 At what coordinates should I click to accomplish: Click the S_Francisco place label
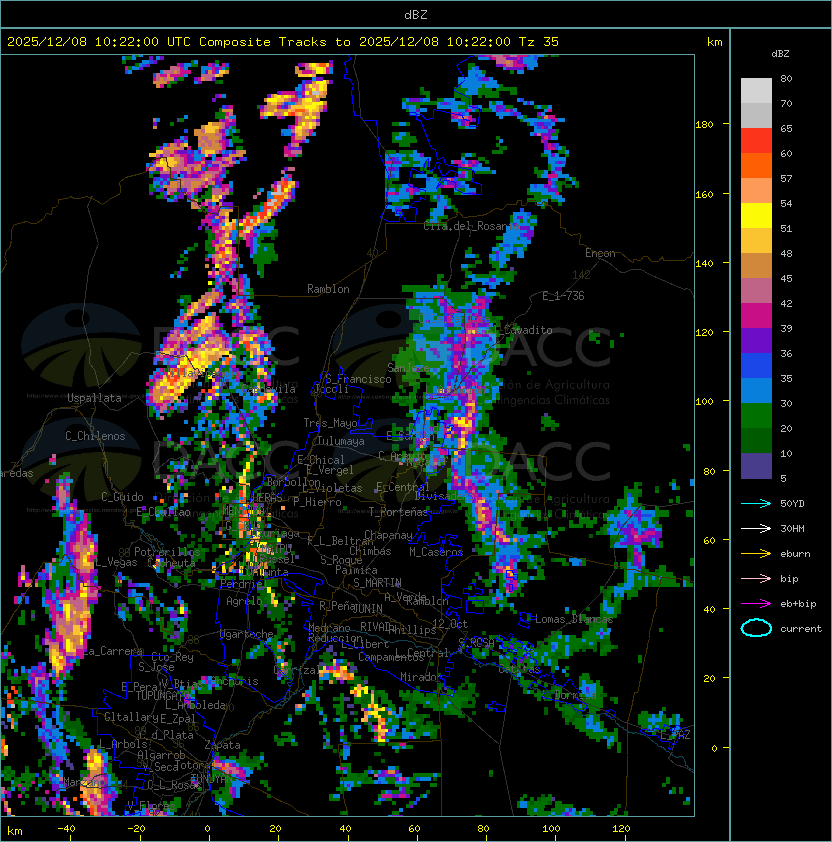coord(358,379)
